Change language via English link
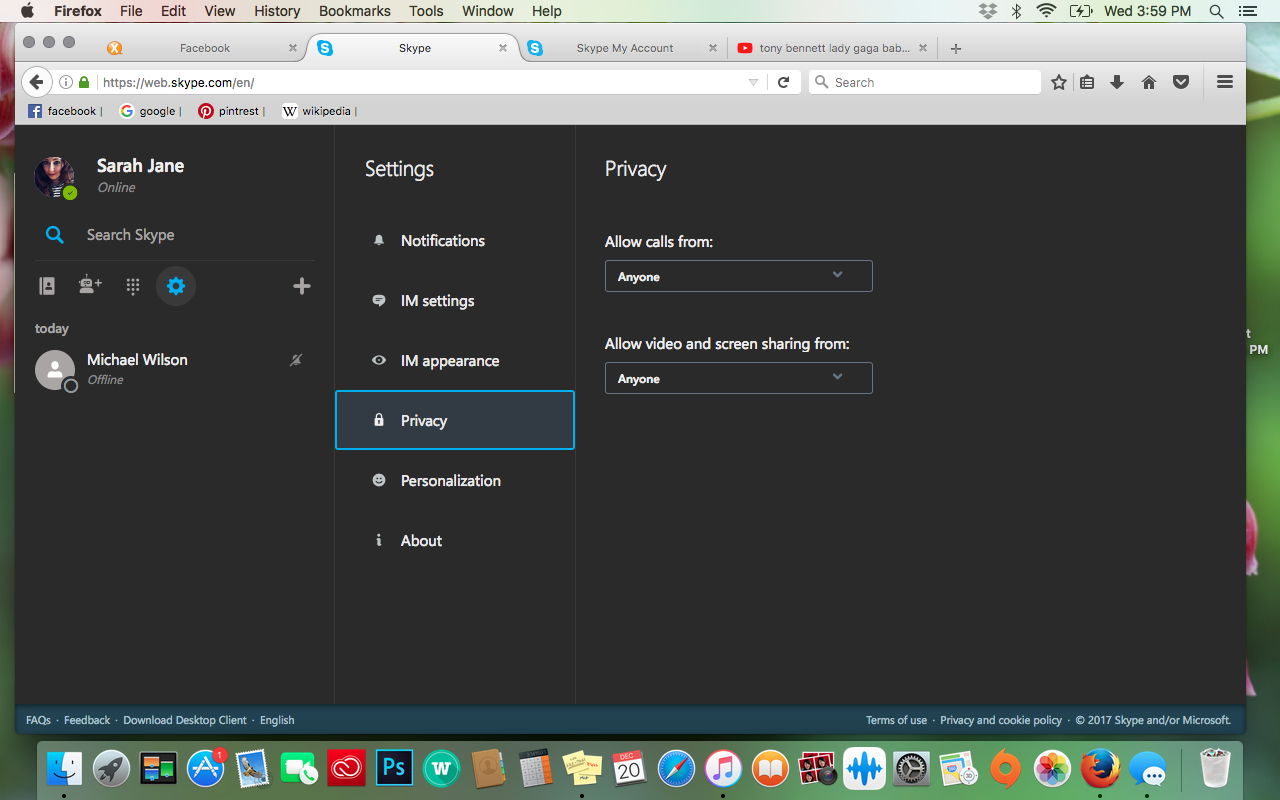The image size is (1280, 800). [277, 720]
